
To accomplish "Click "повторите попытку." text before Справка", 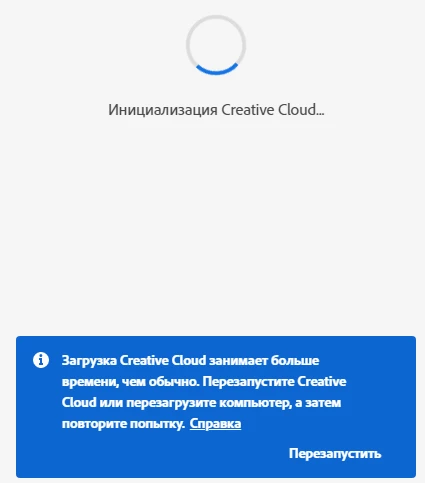I will 123,424.
